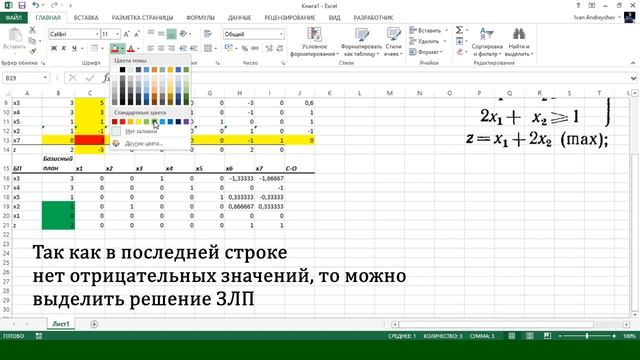
Task: Open Другие цвета (more colors) dialog
Action: click(149, 143)
